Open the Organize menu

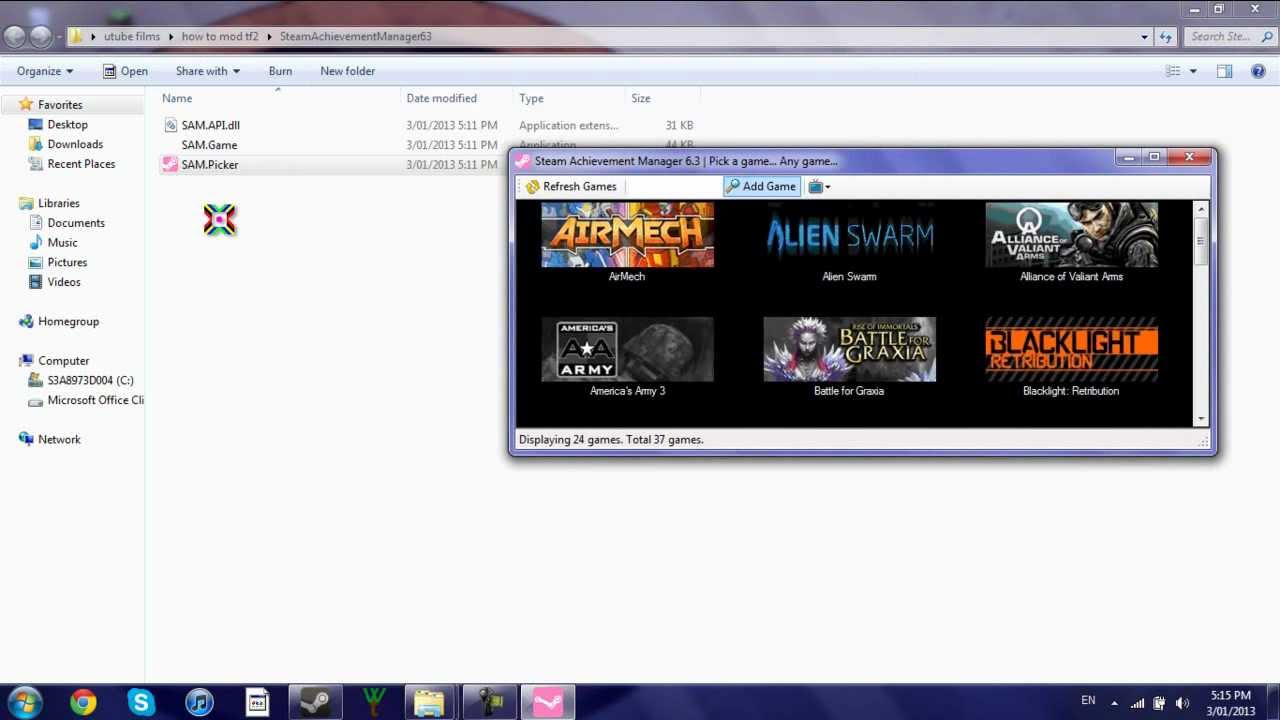coord(45,71)
